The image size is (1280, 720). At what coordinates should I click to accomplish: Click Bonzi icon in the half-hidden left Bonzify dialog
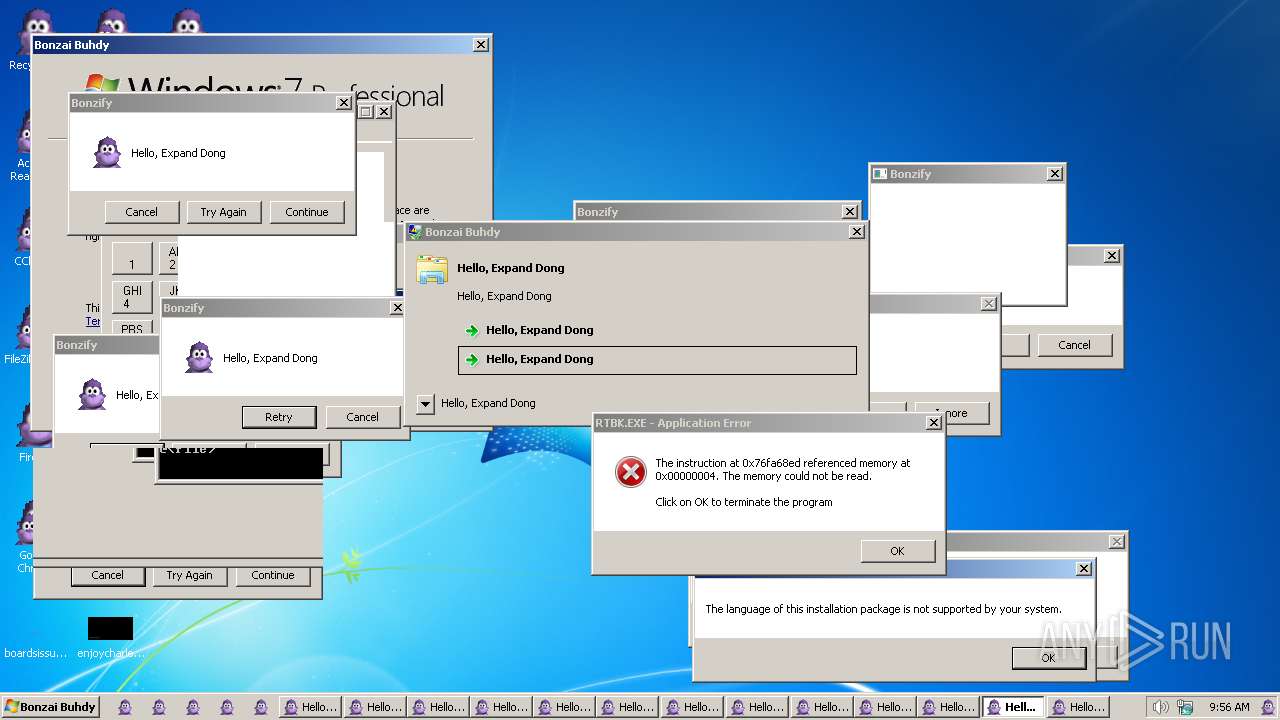pyautogui.click(x=93, y=395)
